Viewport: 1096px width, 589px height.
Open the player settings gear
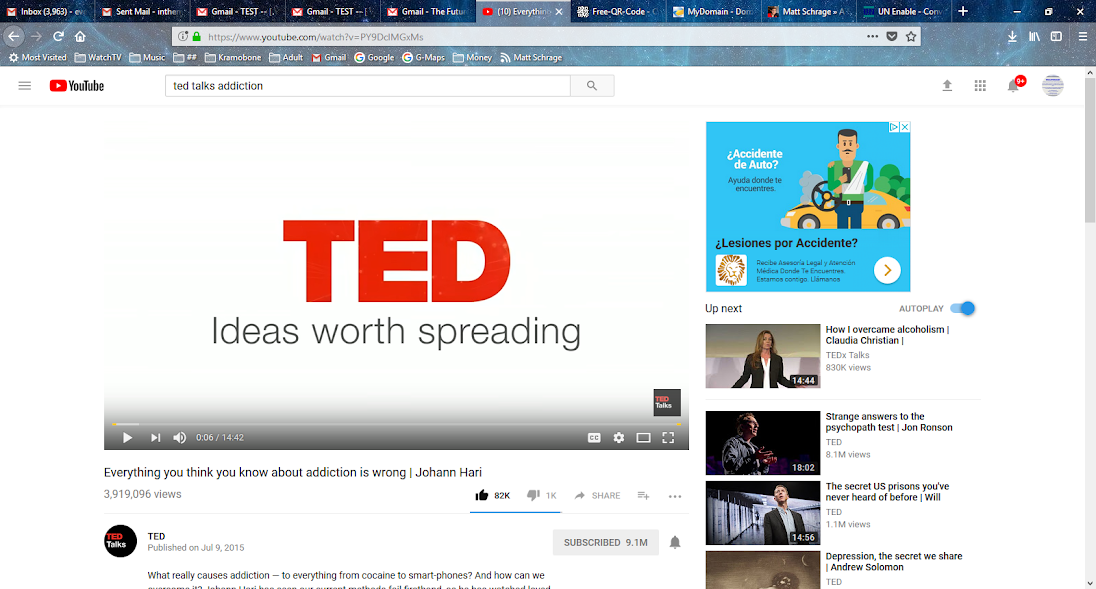coord(619,437)
